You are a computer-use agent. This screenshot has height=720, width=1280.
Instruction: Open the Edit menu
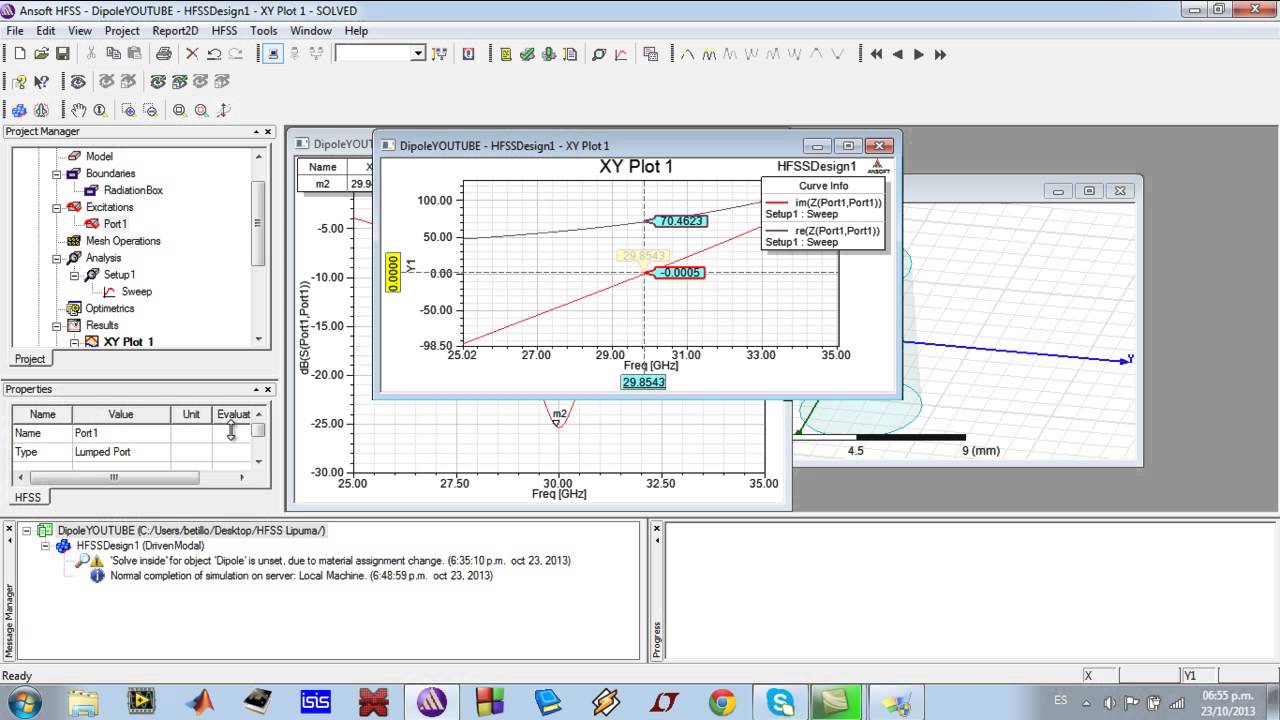[x=46, y=31]
